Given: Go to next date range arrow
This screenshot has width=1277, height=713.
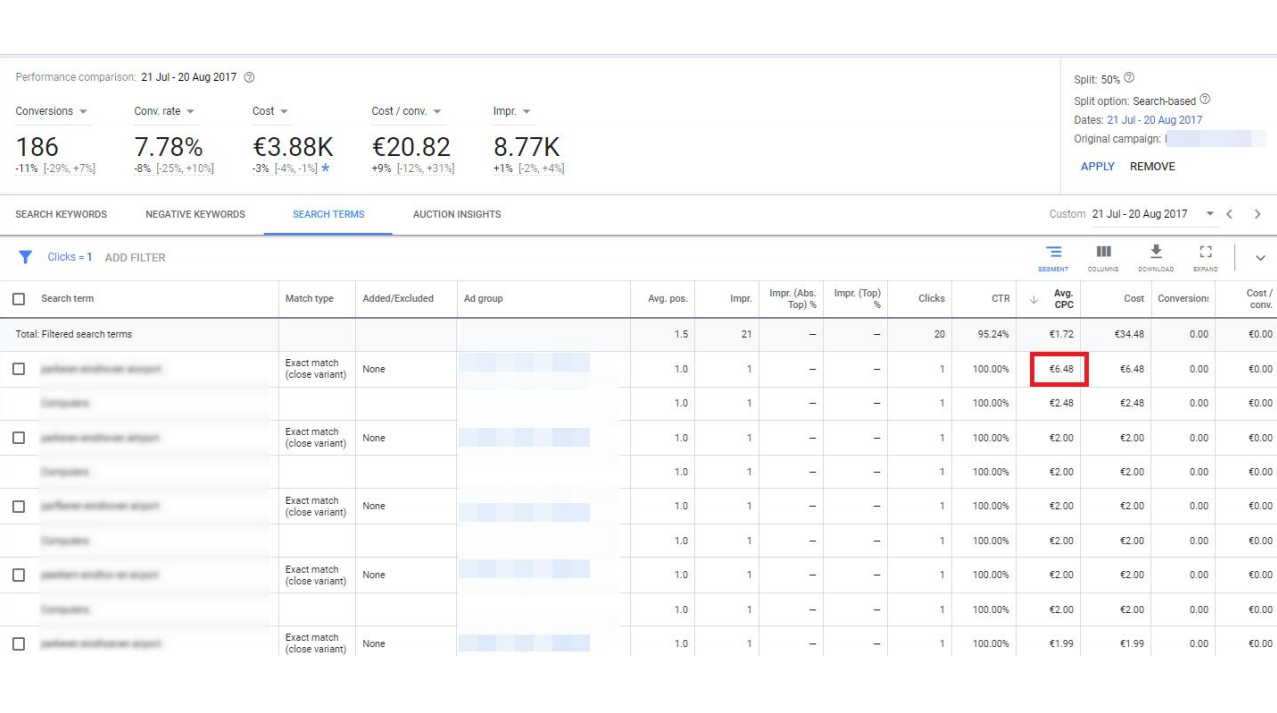Looking at the screenshot, I should click(1257, 214).
